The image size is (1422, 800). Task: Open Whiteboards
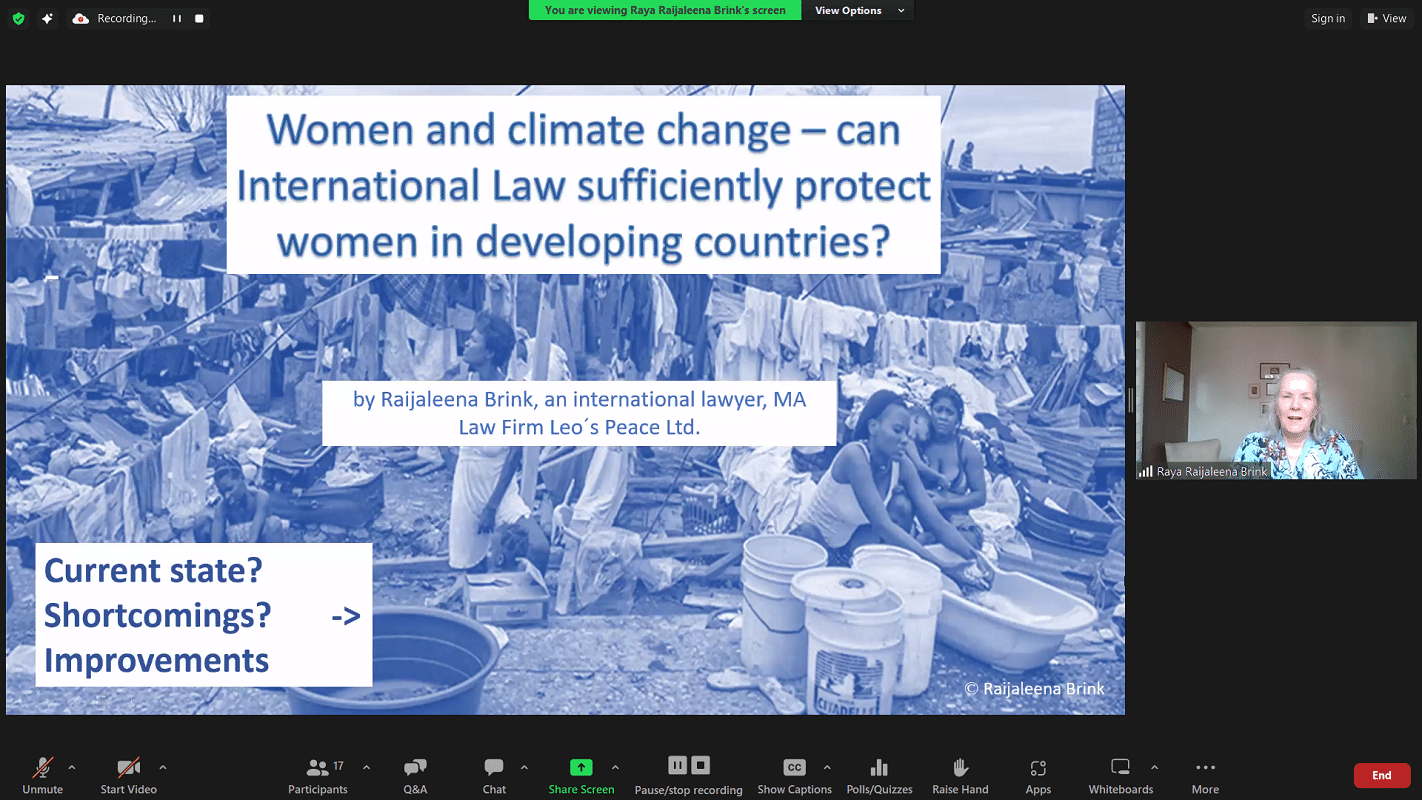point(1120,775)
